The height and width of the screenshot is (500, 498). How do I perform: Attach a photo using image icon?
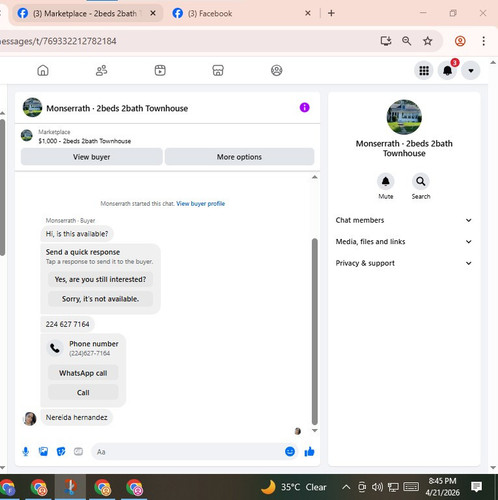coord(43,452)
